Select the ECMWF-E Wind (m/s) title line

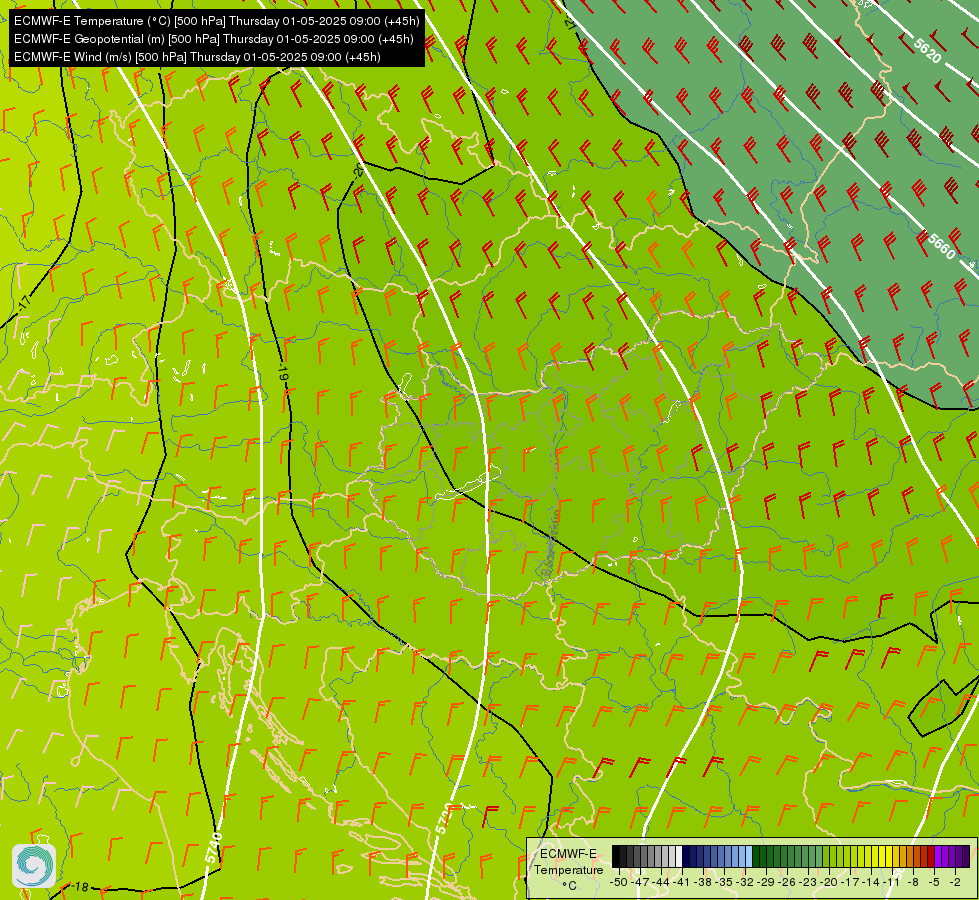click(x=197, y=57)
